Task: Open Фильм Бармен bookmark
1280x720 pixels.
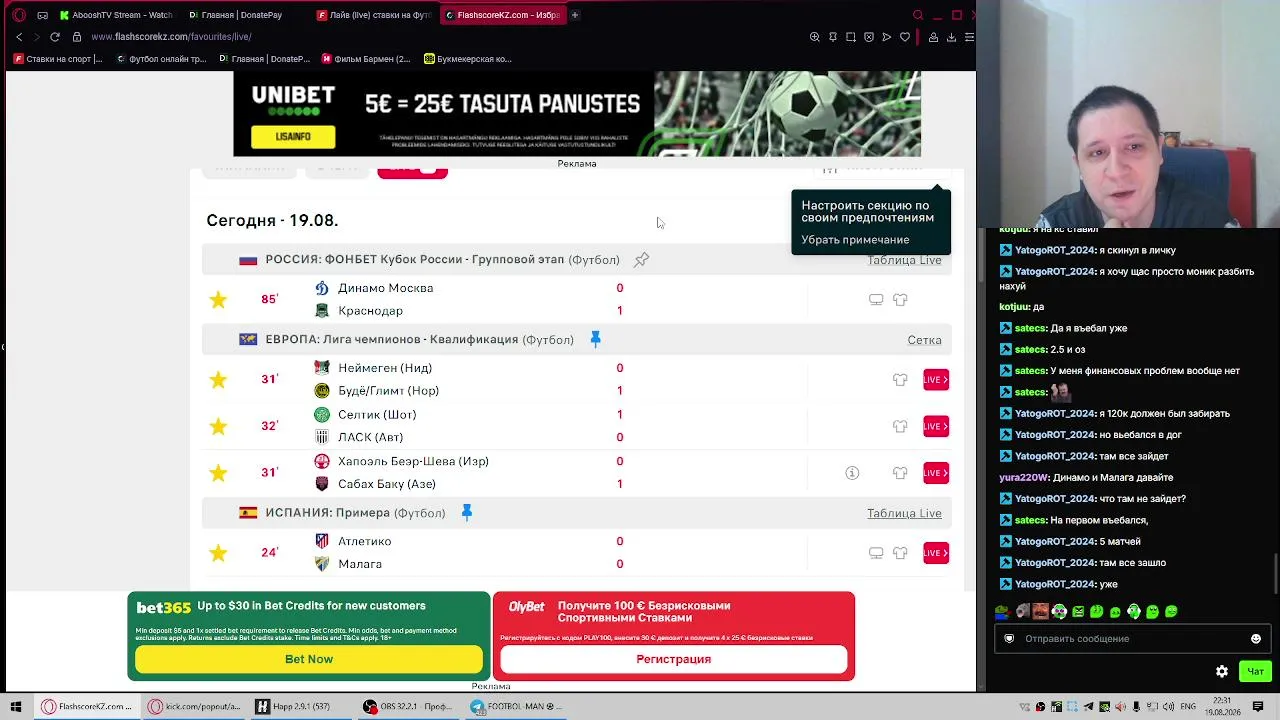Action: click(365, 59)
